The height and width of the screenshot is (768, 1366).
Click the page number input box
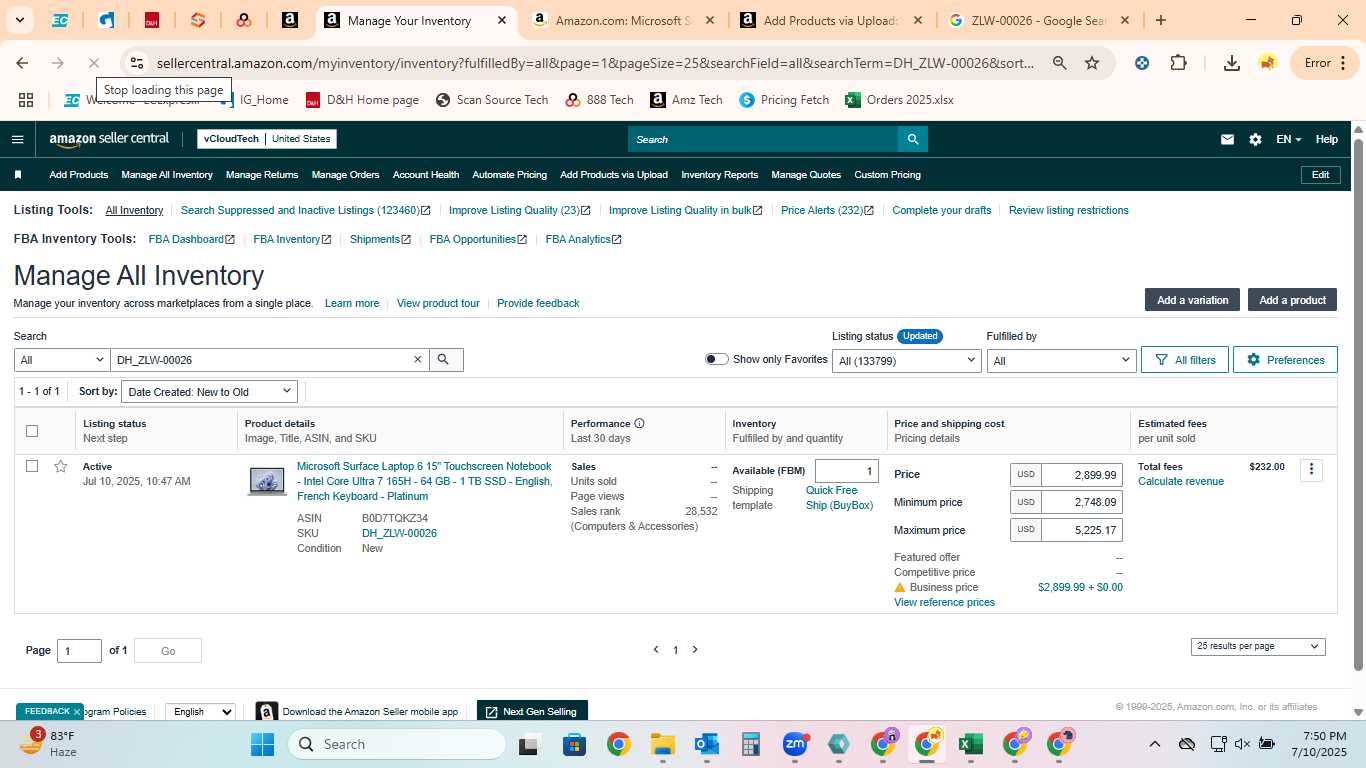[79, 651]
